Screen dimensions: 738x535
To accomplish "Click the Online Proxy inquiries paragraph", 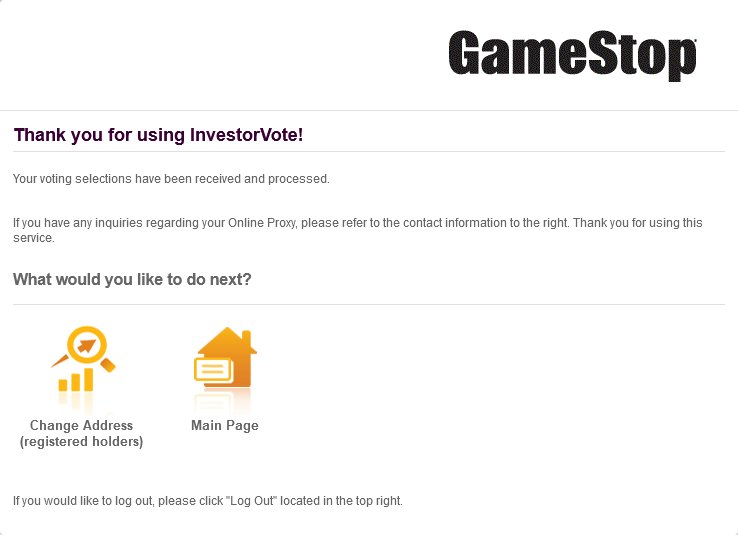I will pos(358,230).
